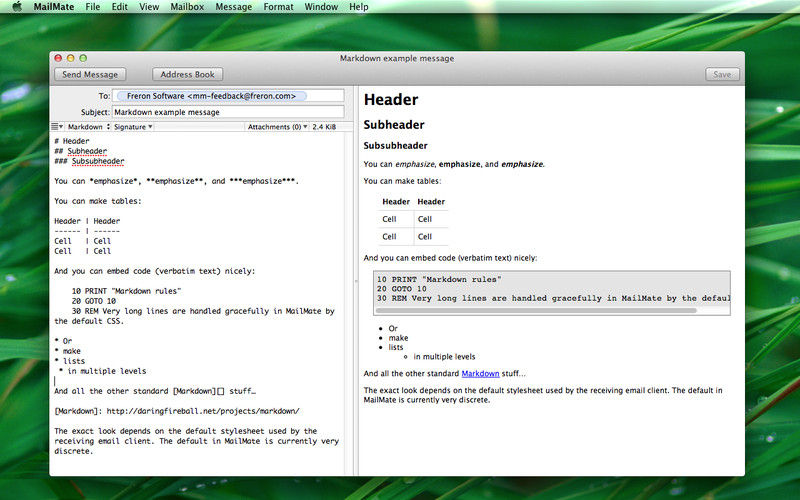The image size is (800, 500).
Task: Click the large 'Header' heading in the preview
Action: 391,99
